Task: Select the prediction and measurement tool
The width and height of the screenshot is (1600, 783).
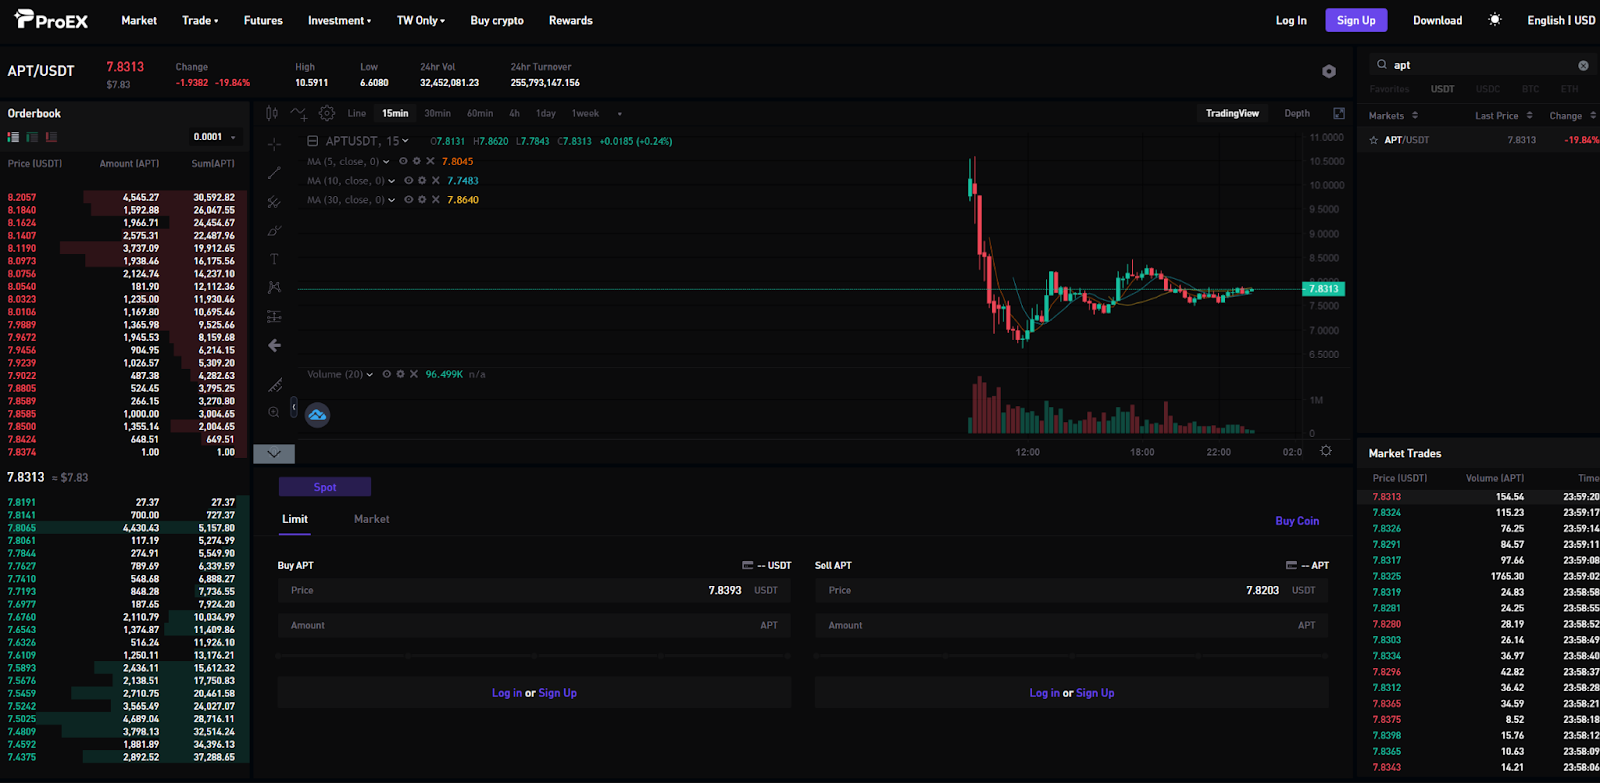Action: point(274,317)
